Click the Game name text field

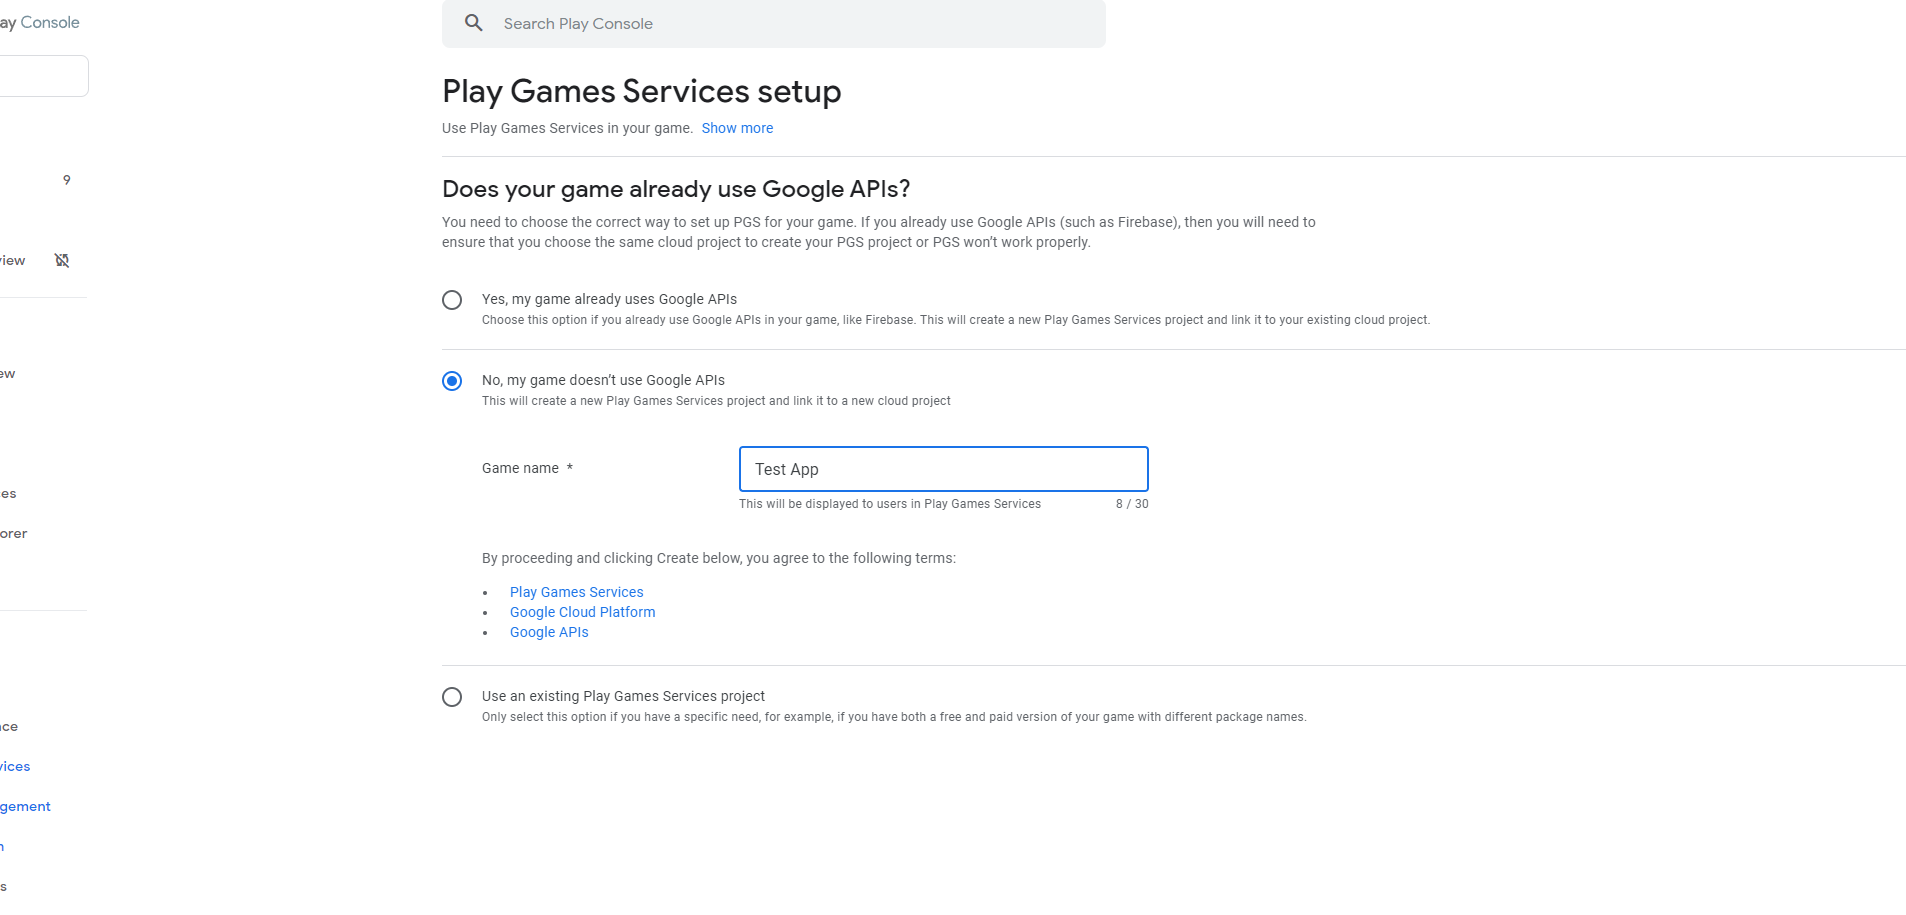click(943, 469)
